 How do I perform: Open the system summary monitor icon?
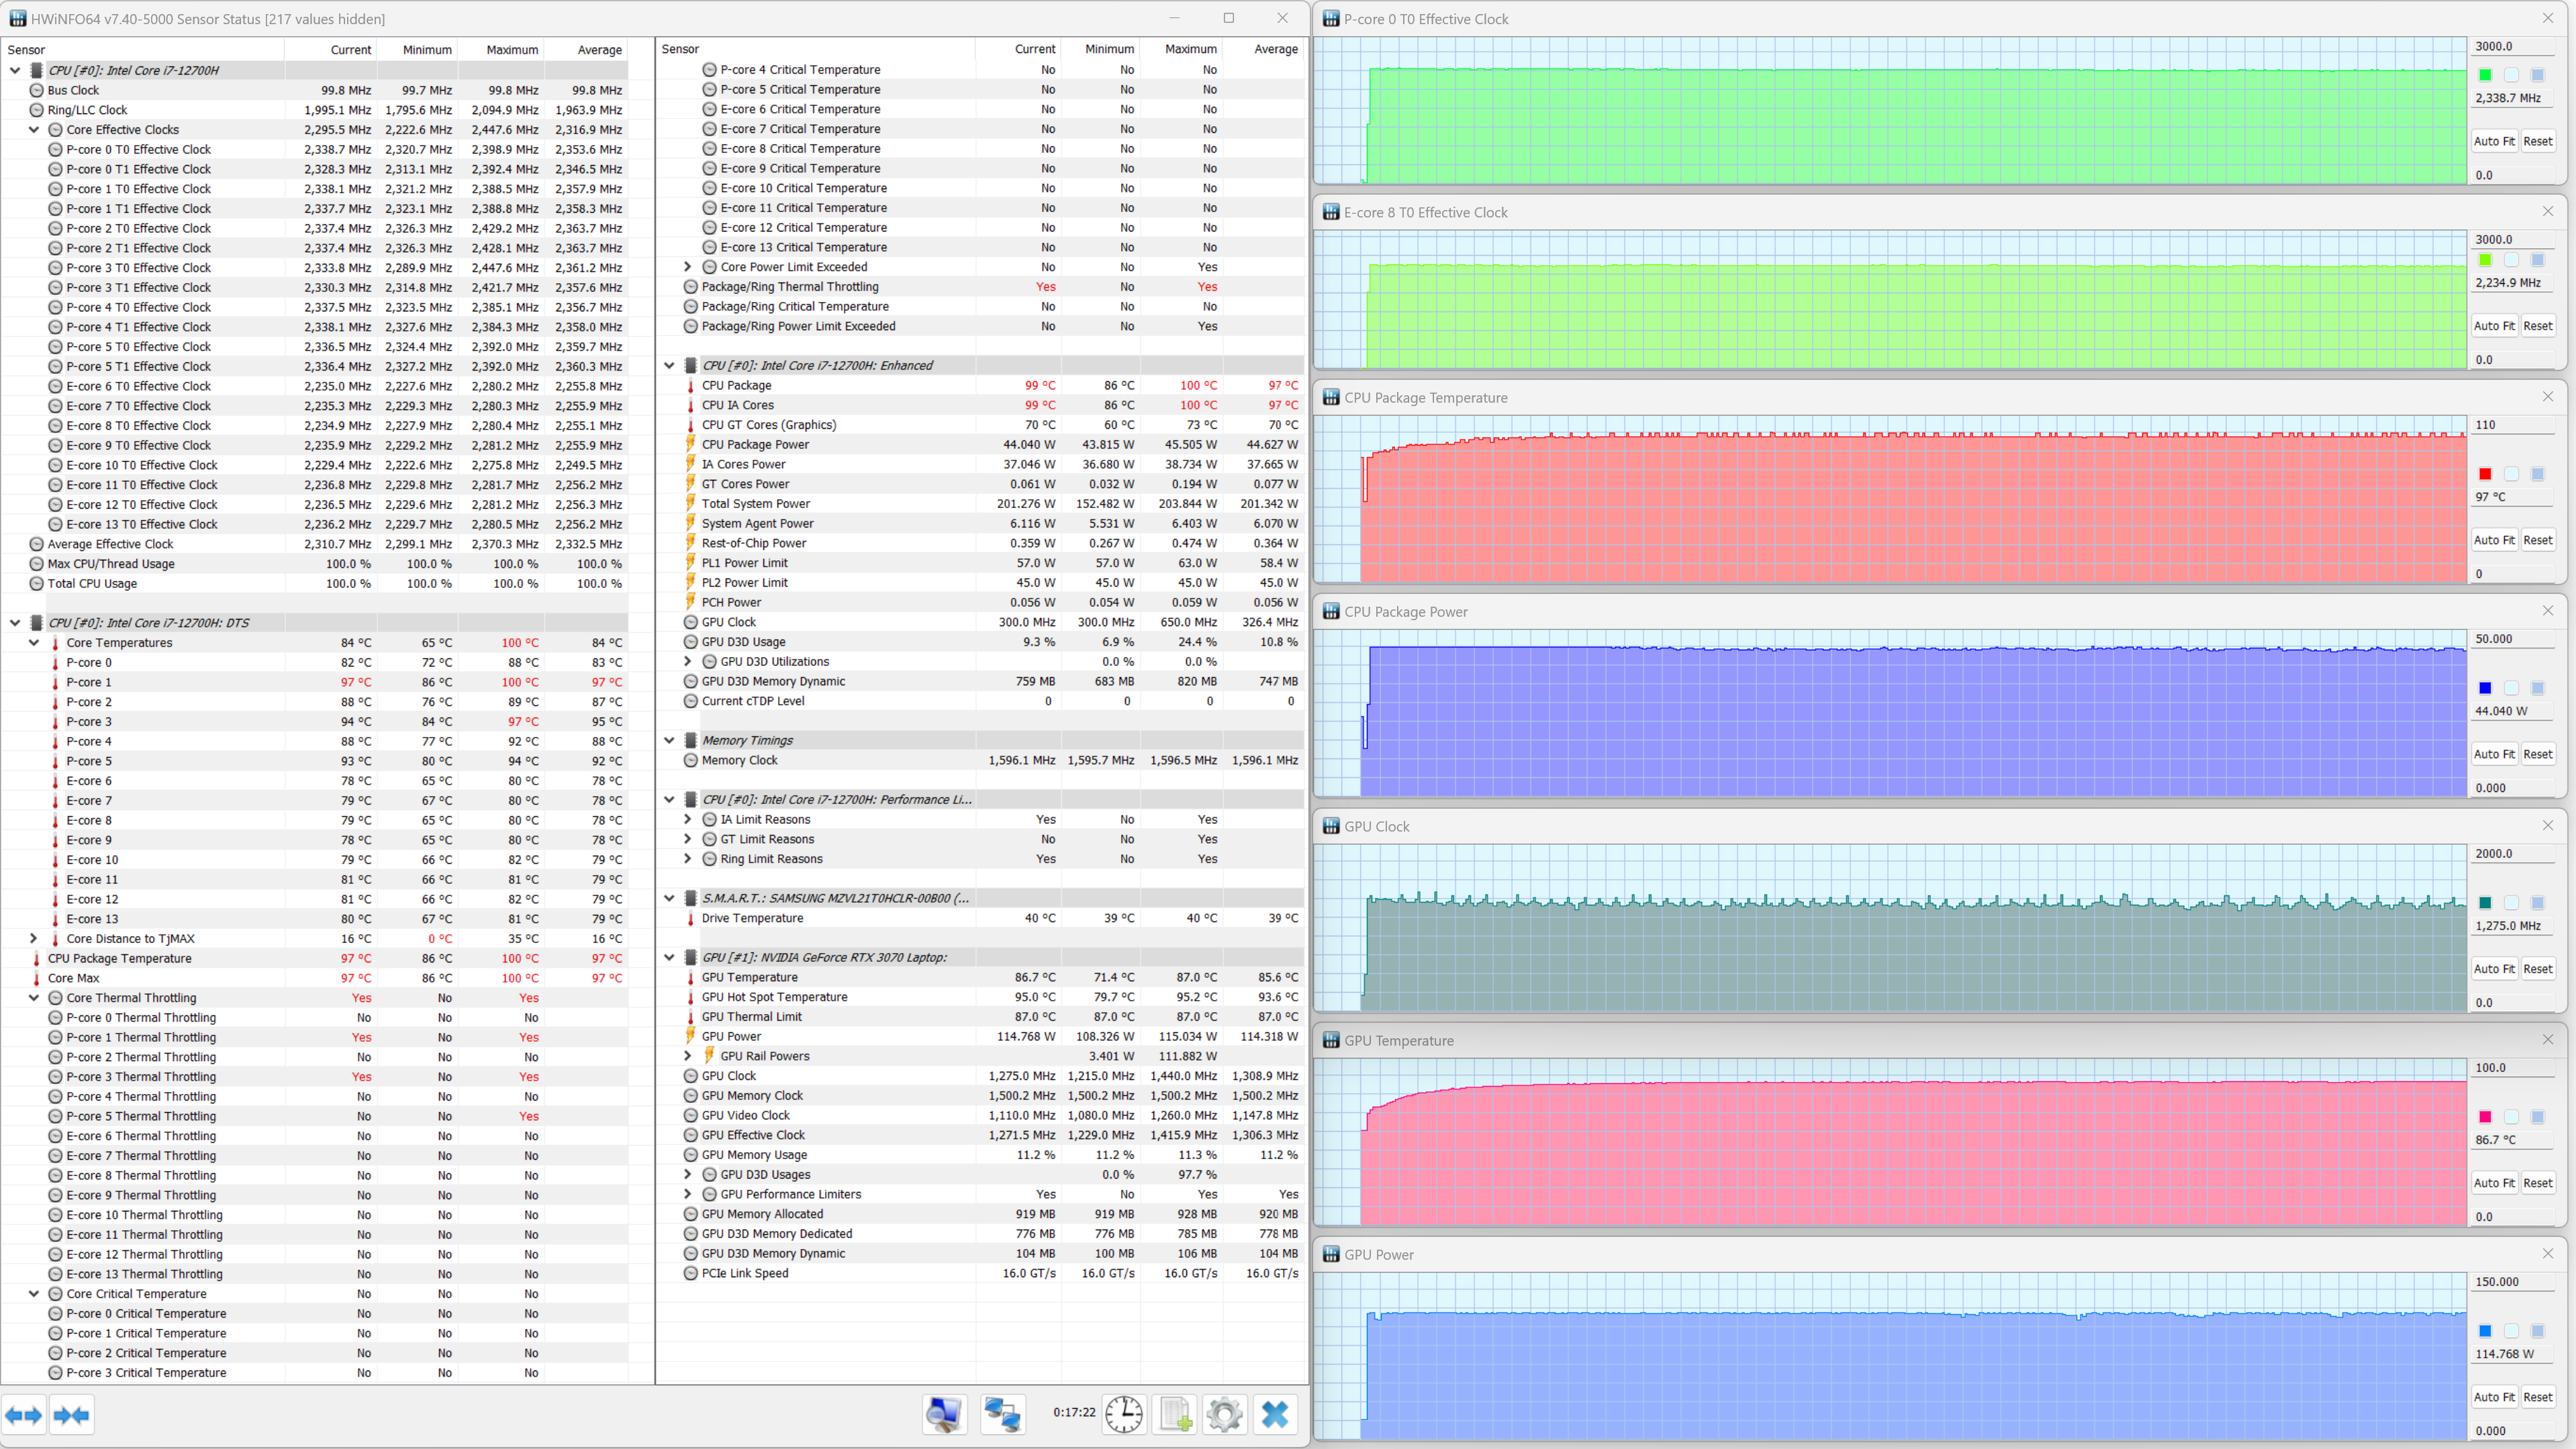coord(943,1414)
